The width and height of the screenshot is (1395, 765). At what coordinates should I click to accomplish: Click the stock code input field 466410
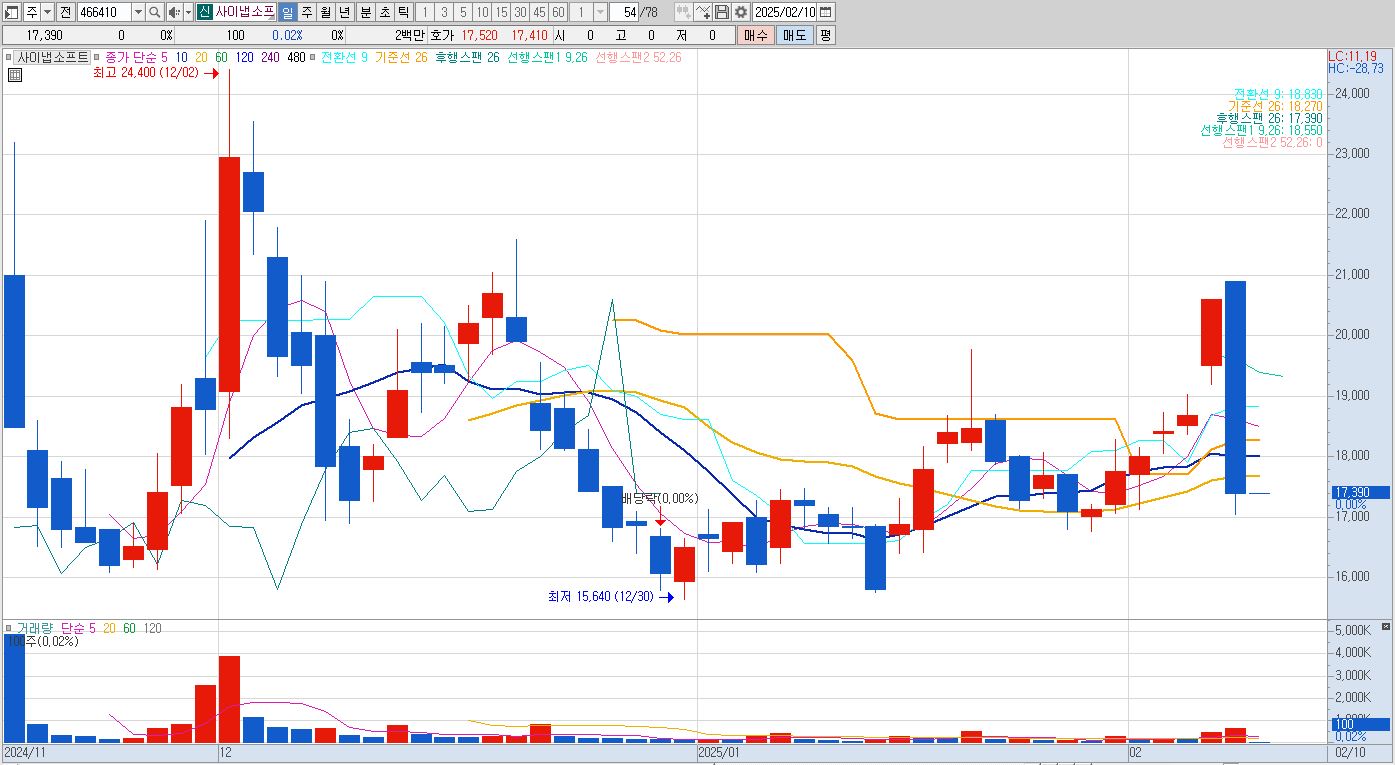(x=104, y=12)
